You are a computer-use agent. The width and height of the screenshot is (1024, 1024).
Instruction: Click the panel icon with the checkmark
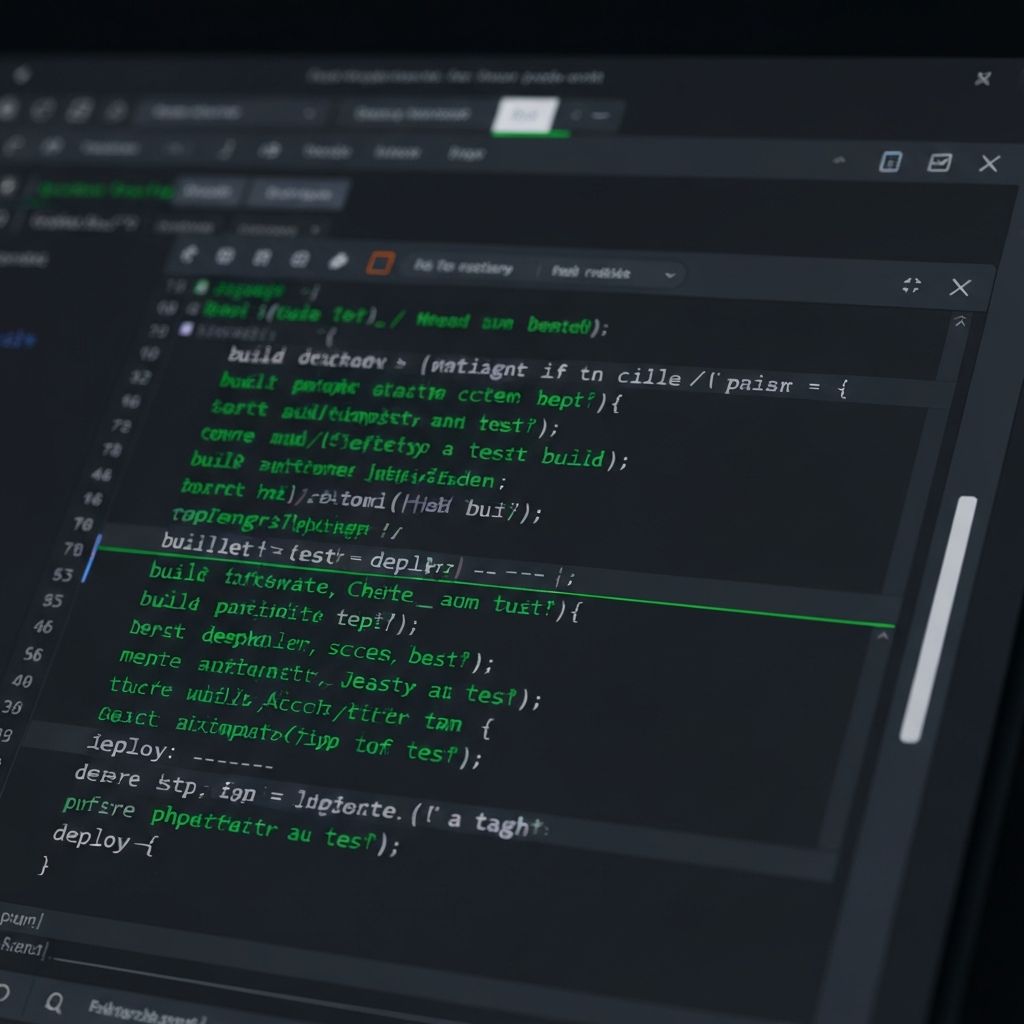coord(939,162)
